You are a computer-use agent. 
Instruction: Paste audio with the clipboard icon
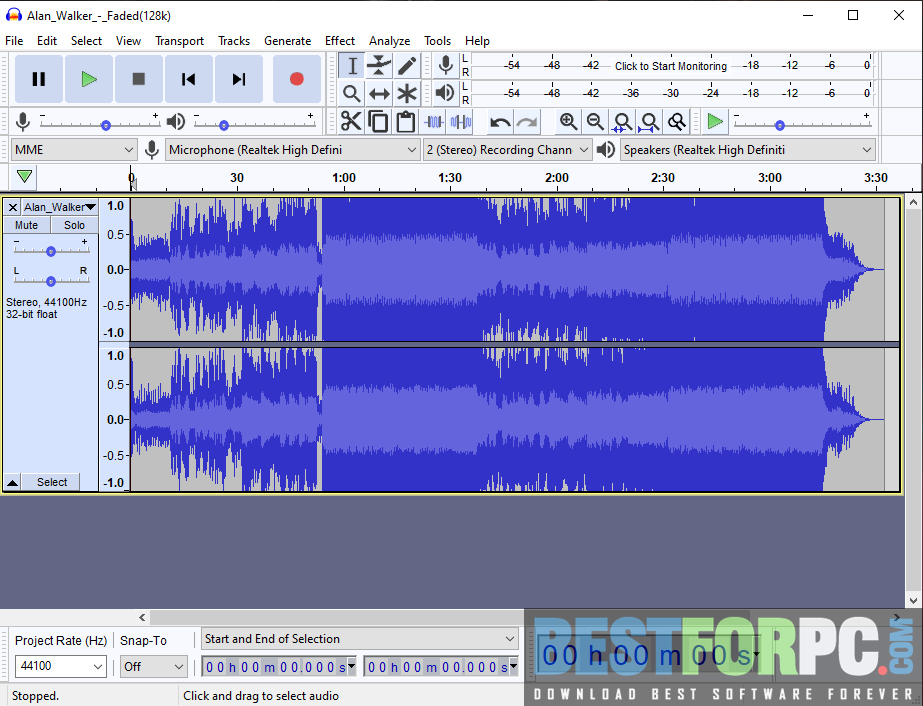click(x=405, y=121)
